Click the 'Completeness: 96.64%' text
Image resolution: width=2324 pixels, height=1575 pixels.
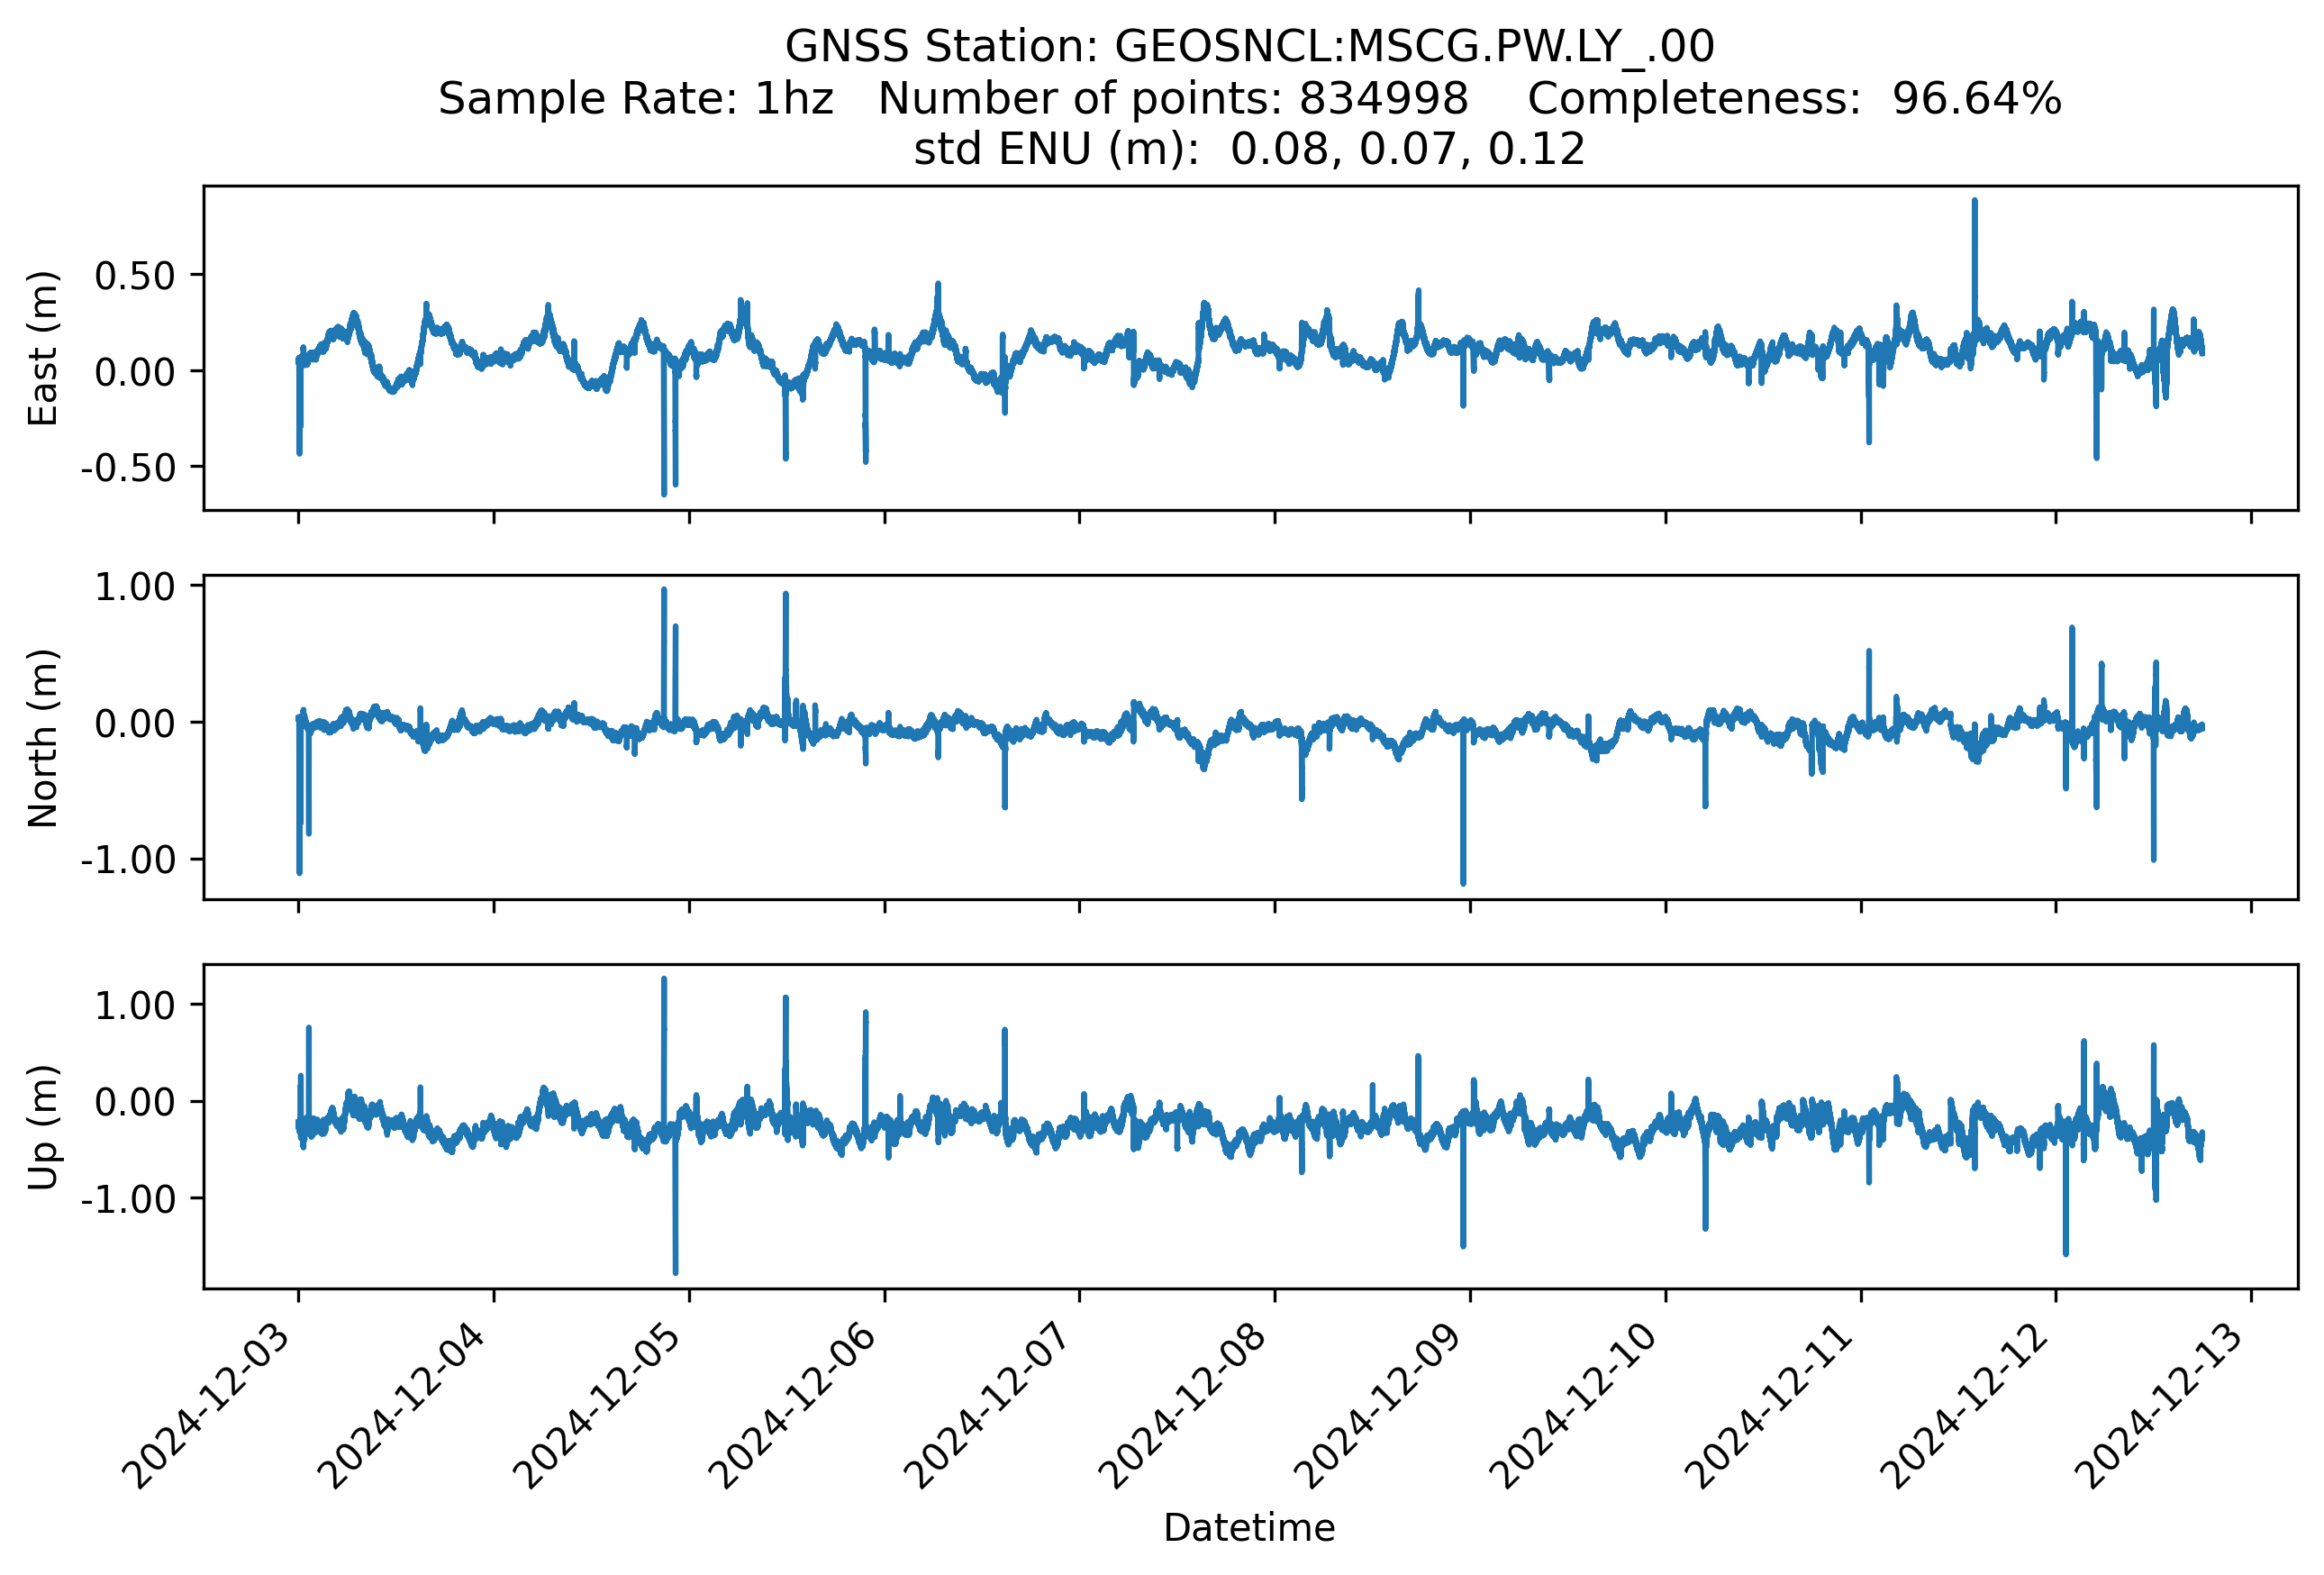pos(1795,98)
